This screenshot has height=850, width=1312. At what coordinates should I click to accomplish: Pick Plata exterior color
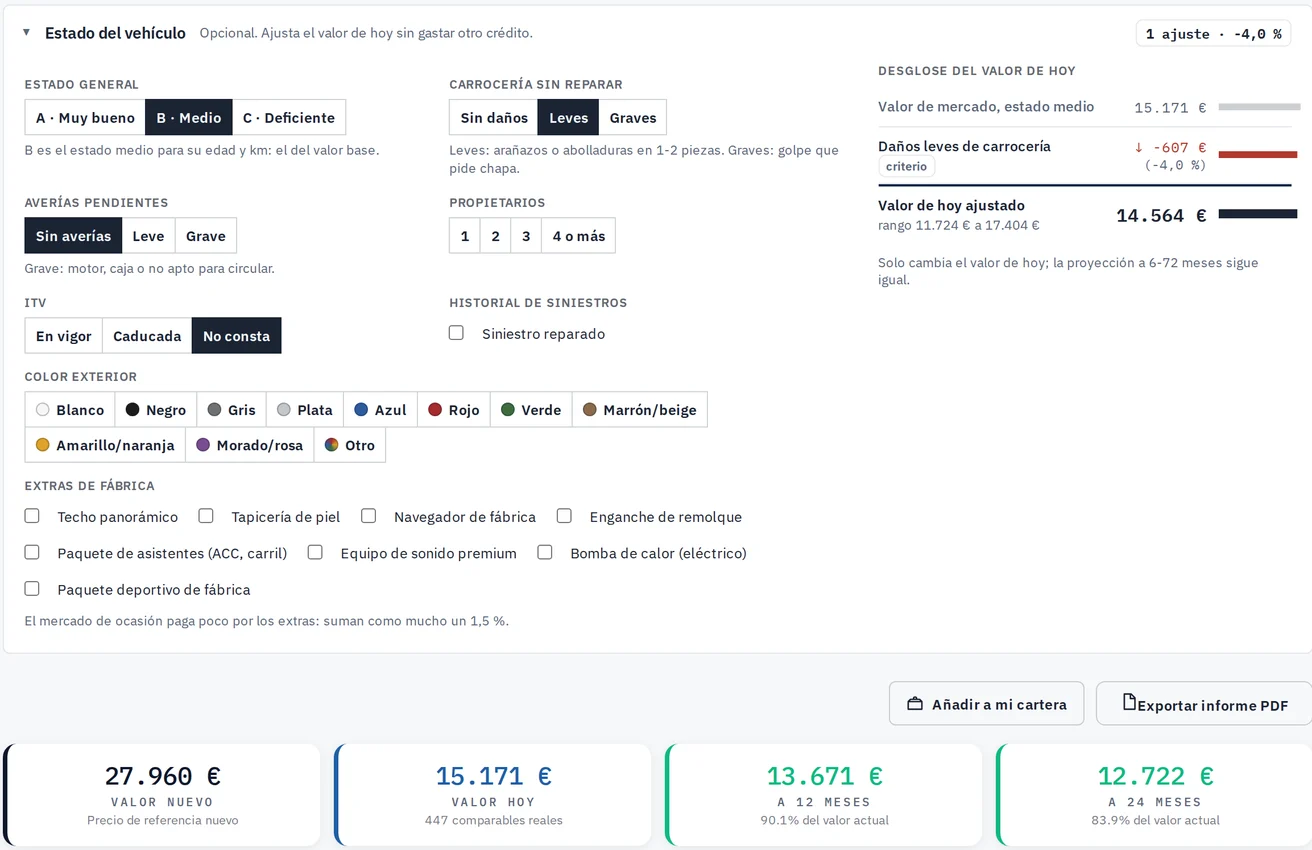305,410
